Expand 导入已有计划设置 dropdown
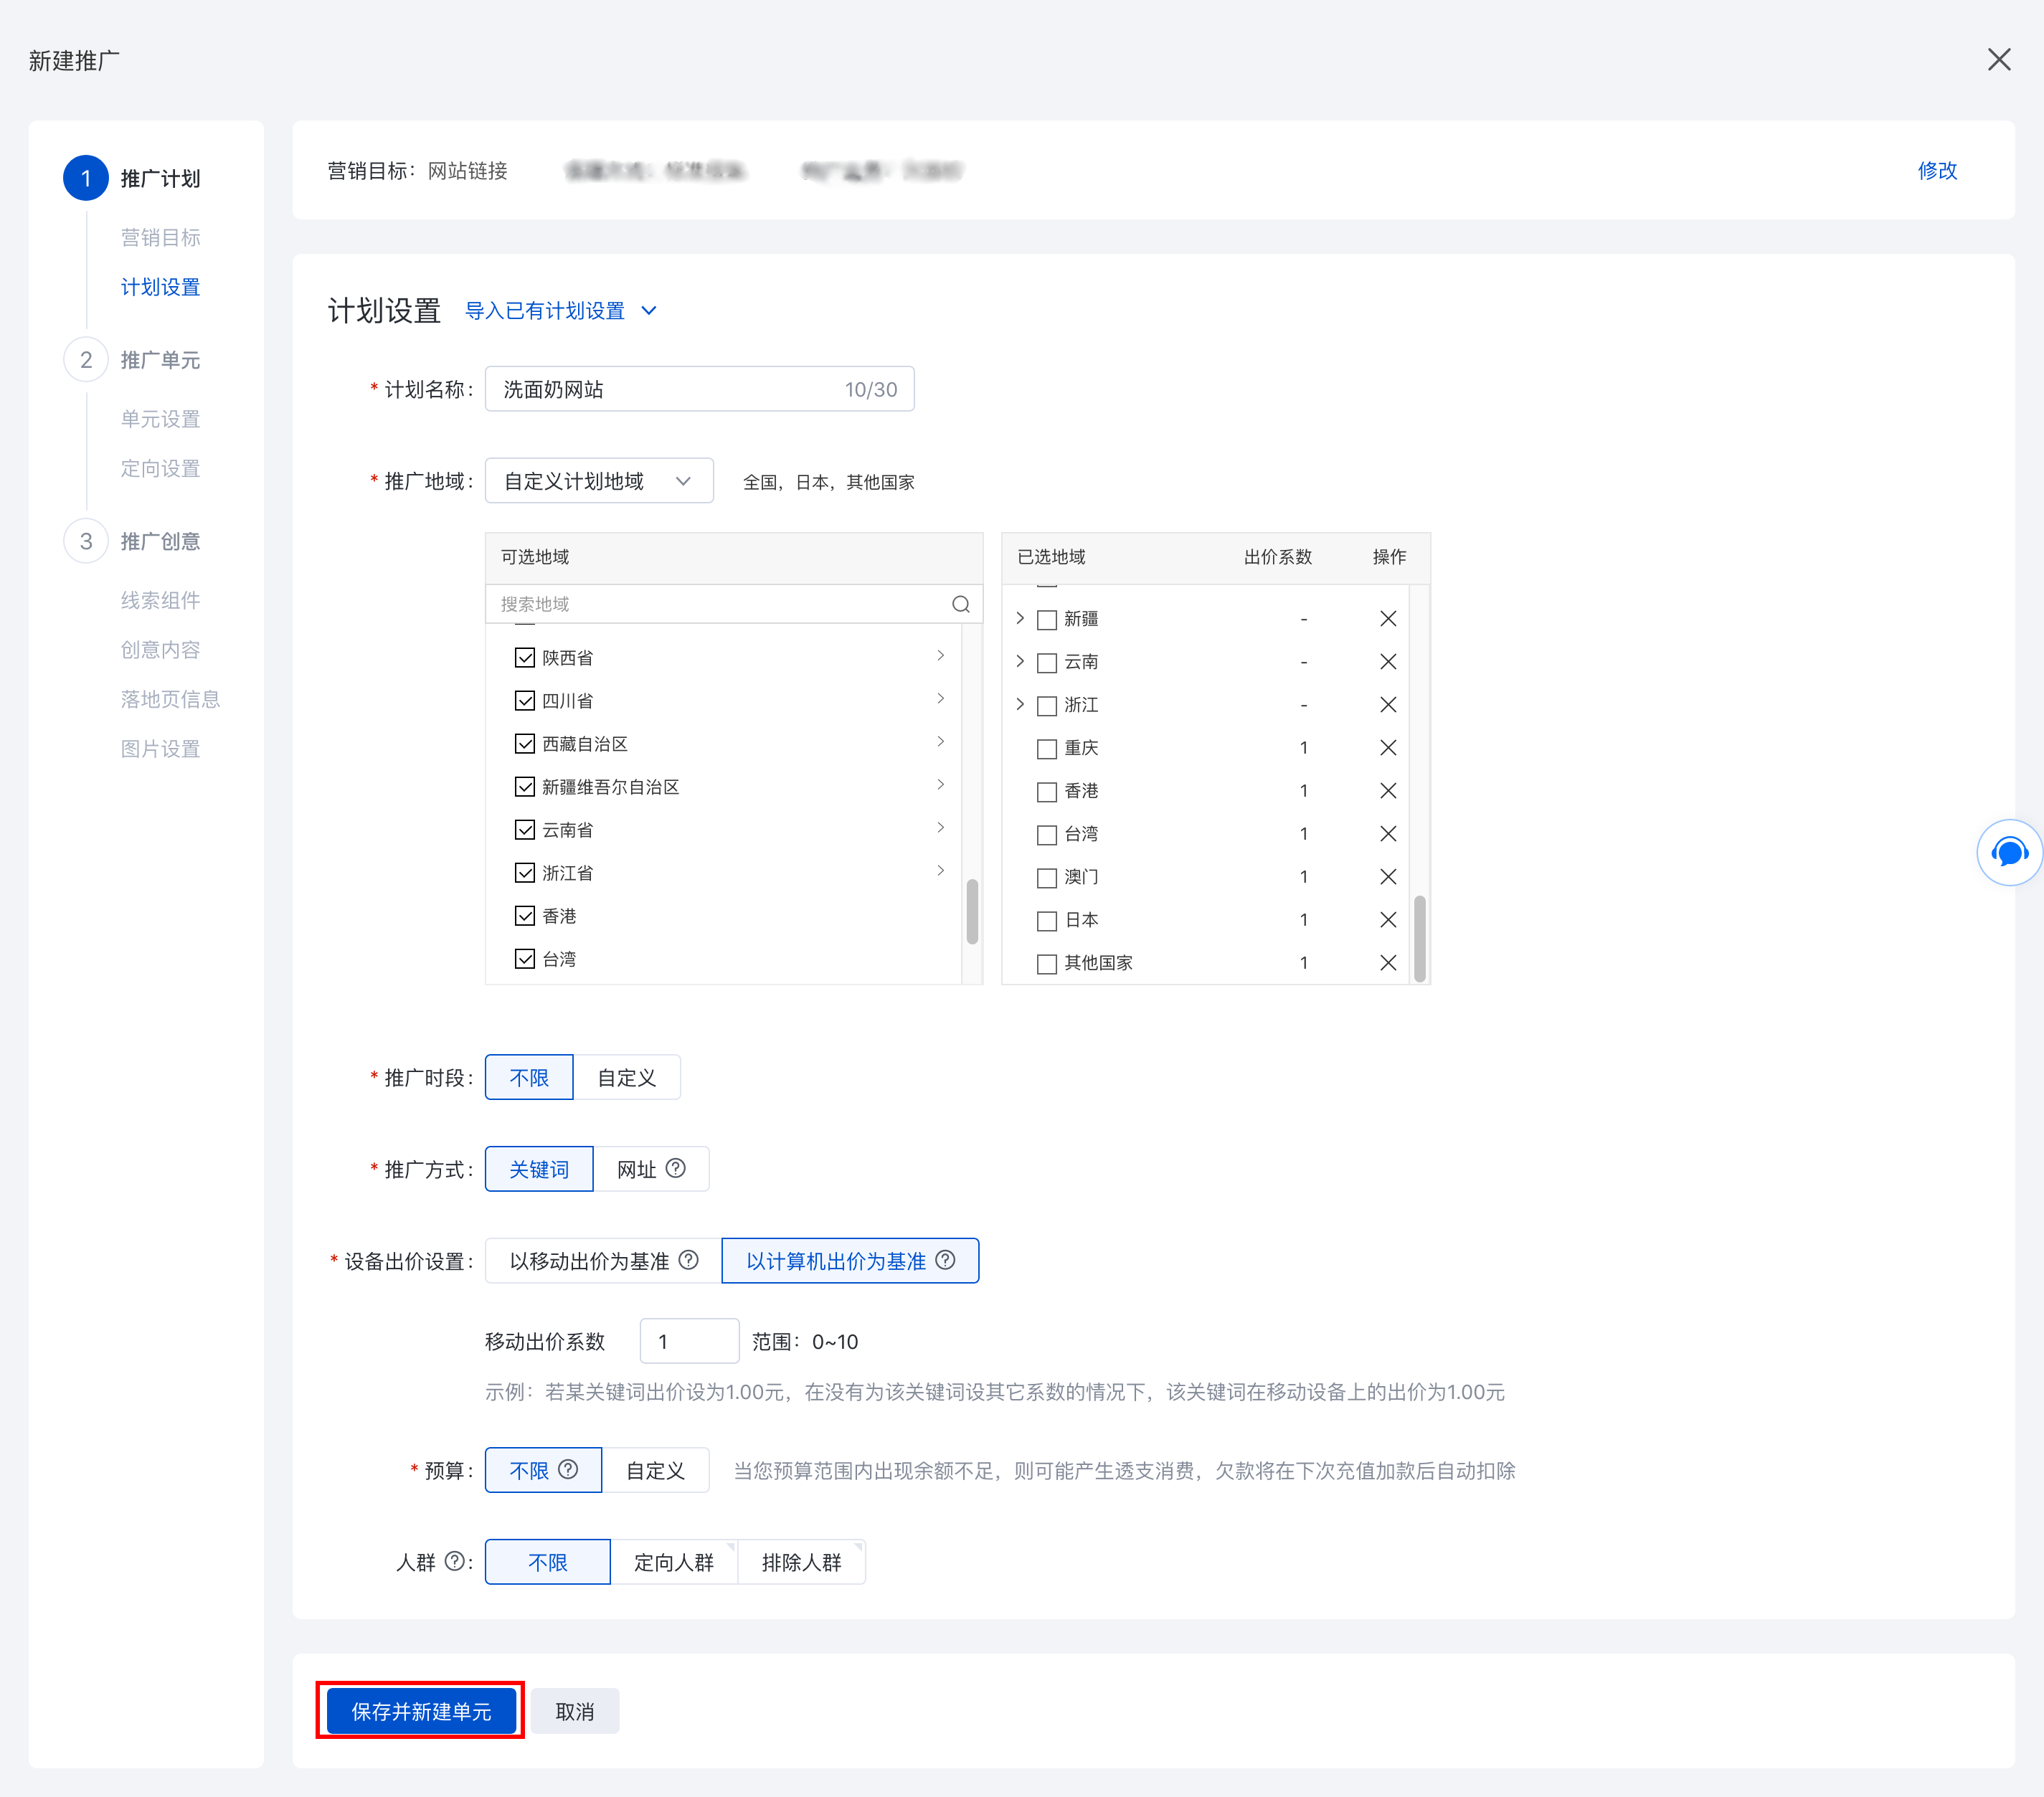Image resolution: width=2044 pixels, height=1797 pixels. click(x=561, y=311)
